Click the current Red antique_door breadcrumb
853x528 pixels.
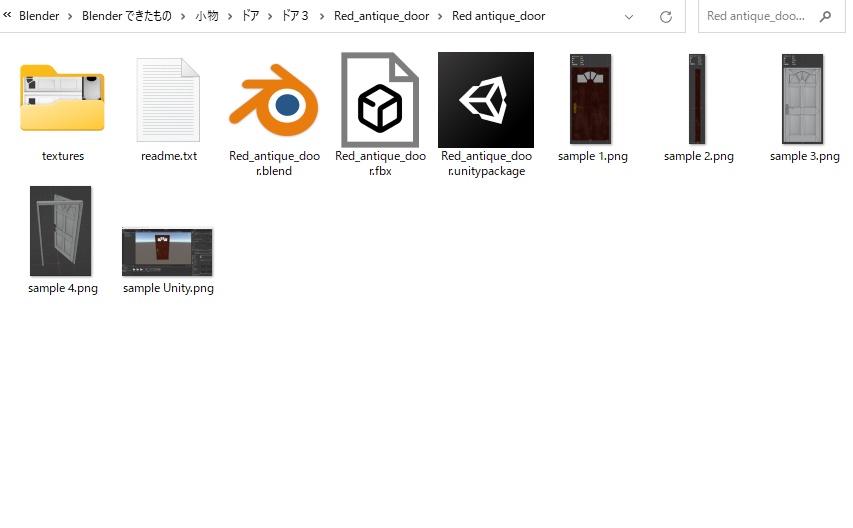(498, 16)
